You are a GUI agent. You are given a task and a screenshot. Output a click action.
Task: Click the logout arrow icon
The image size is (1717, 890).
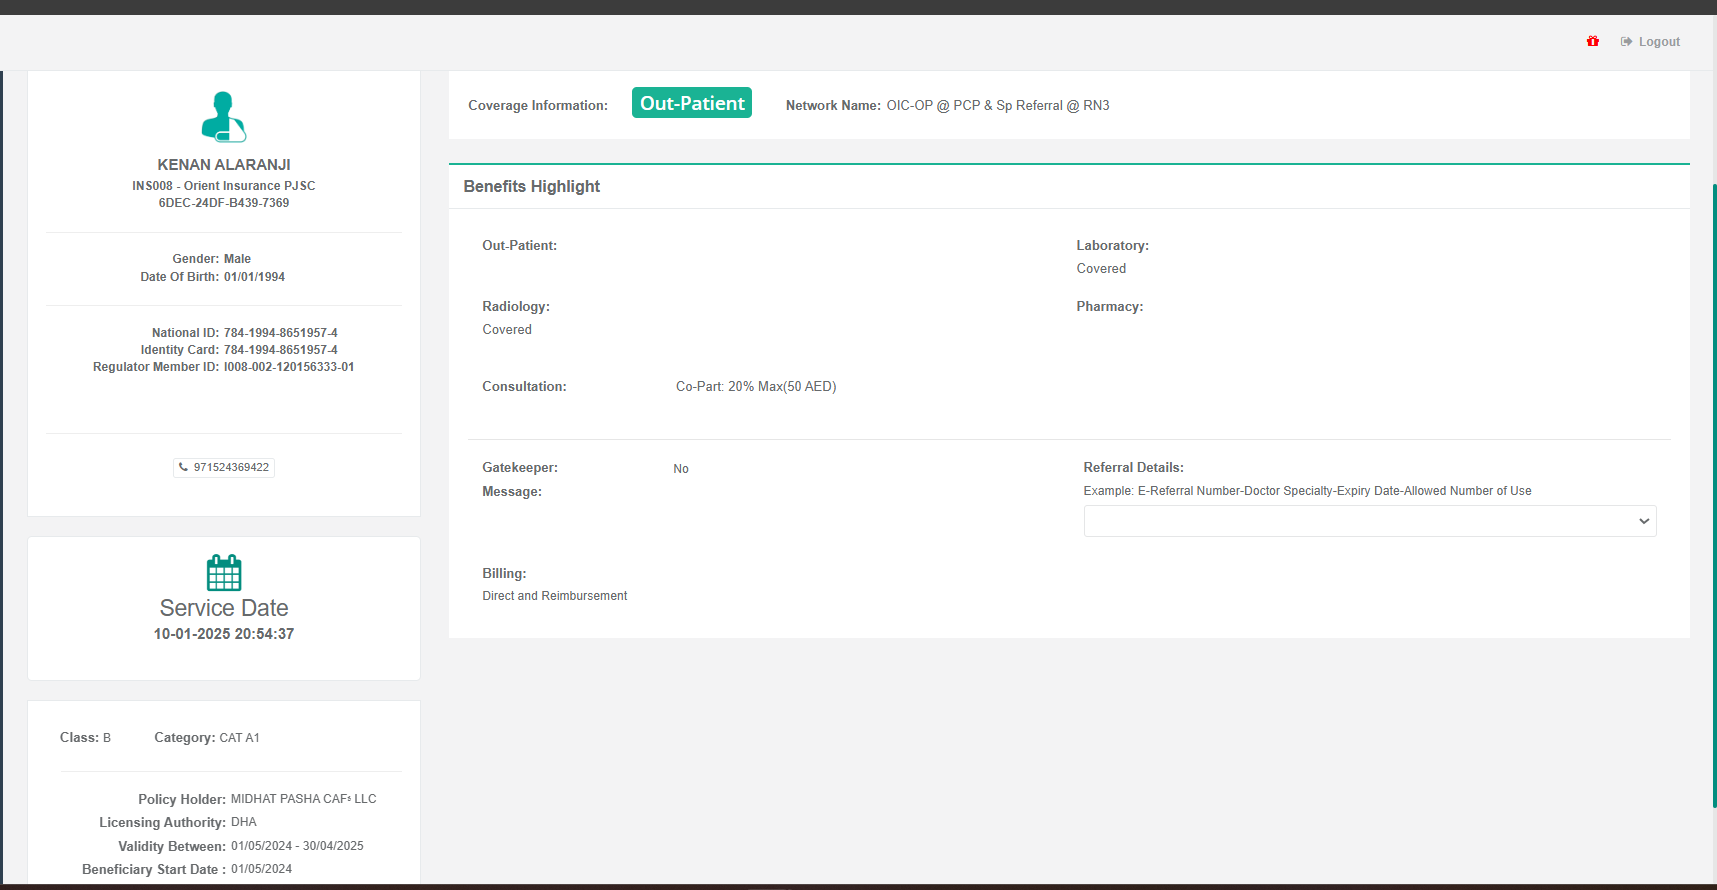tap(1626, 42)
